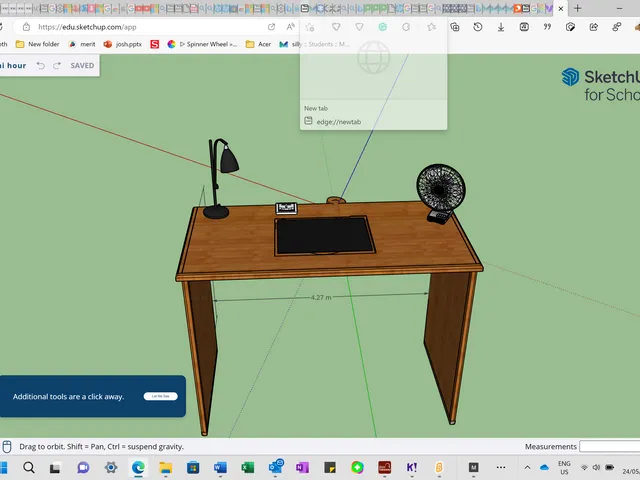Screen dimensions: 640x480
Task: Click the open-in-app icon in address bar
Action: pyautogui.click(x=271, y=27)
